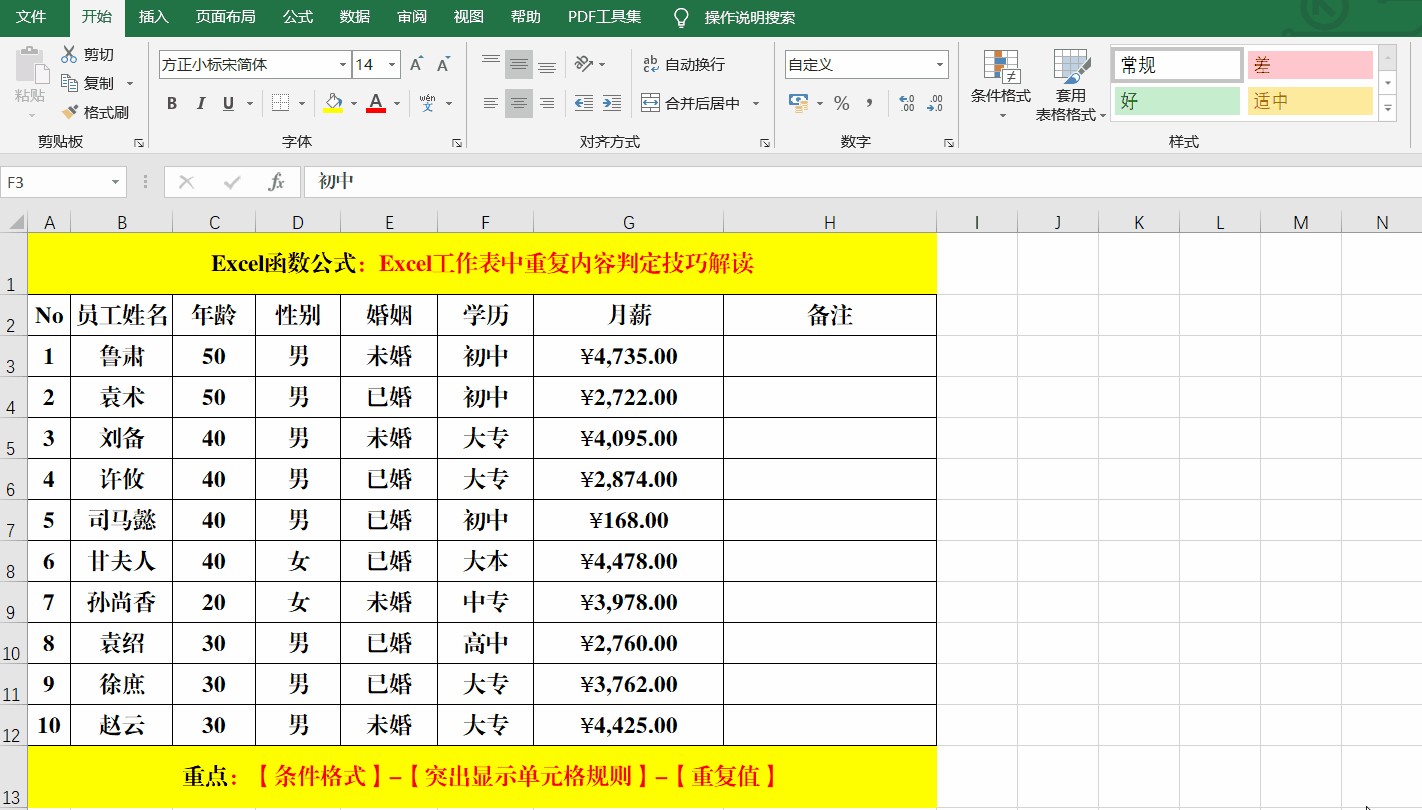Switch to the 插入 (Insert) tab
Image resolution: width=1422 pixels, height=810 pixels.
point(153,17)
